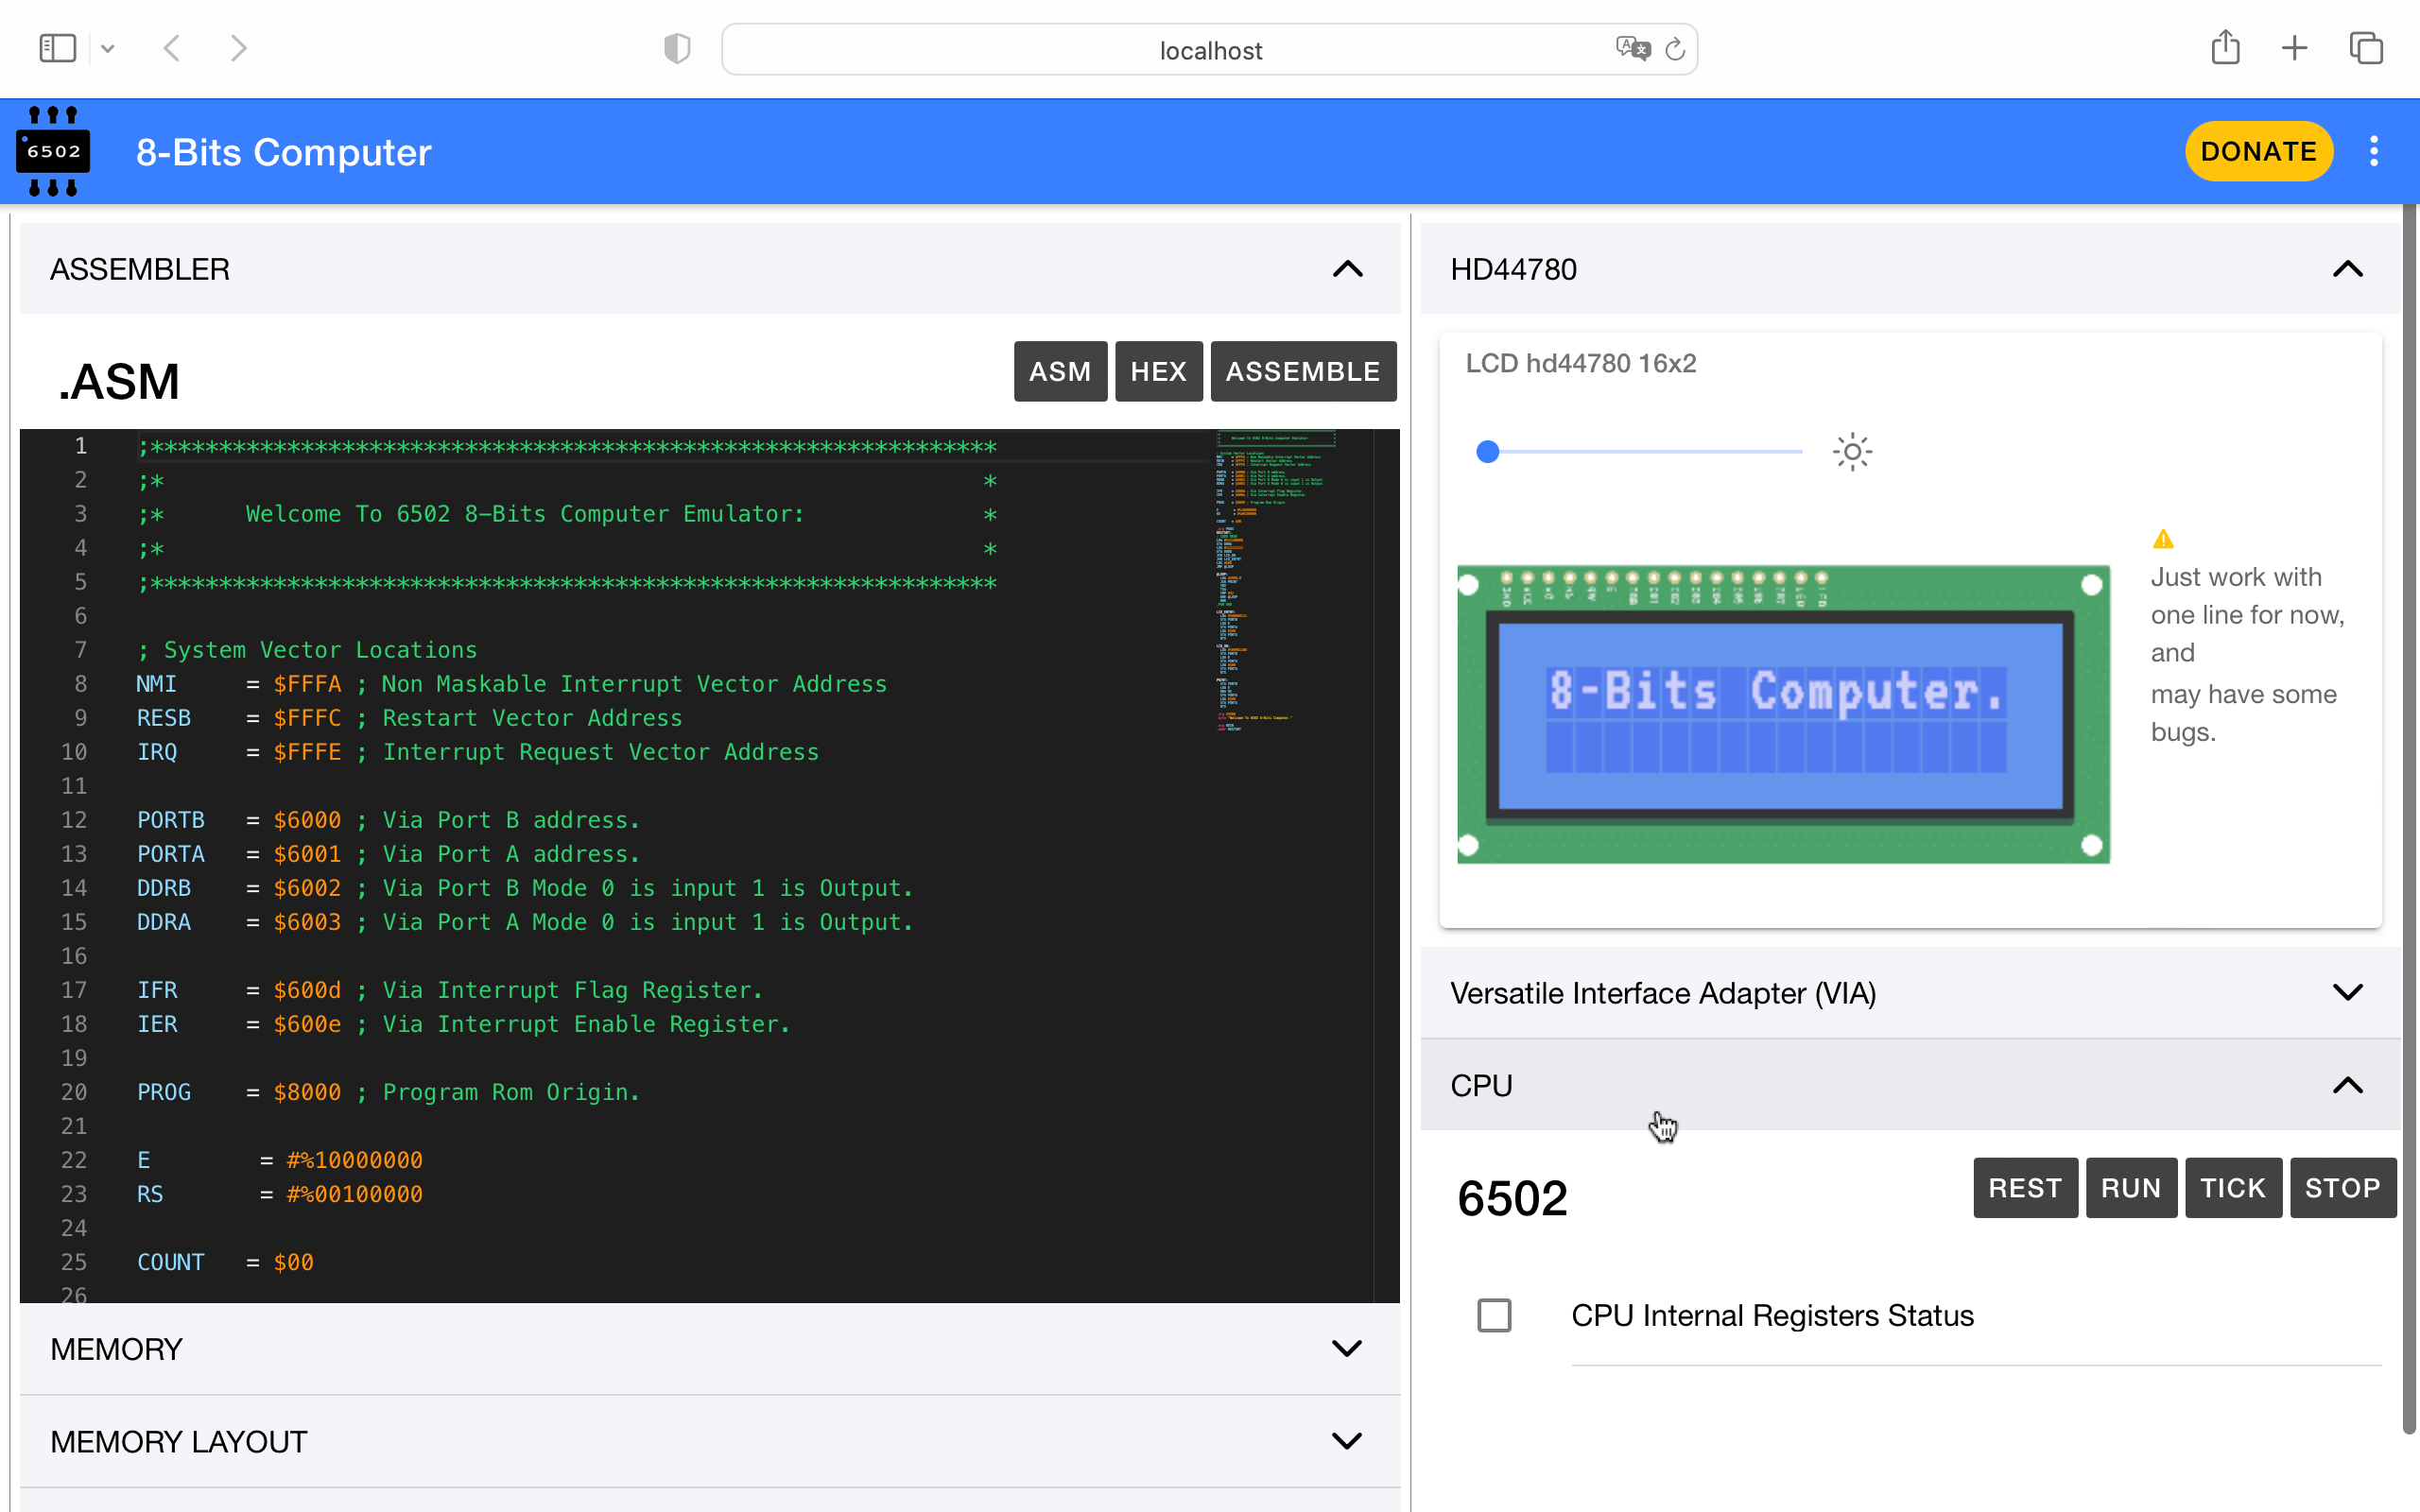Open a new tab with plus icon
This screenshot has width=2420, height=1512.
[2294, 48]
